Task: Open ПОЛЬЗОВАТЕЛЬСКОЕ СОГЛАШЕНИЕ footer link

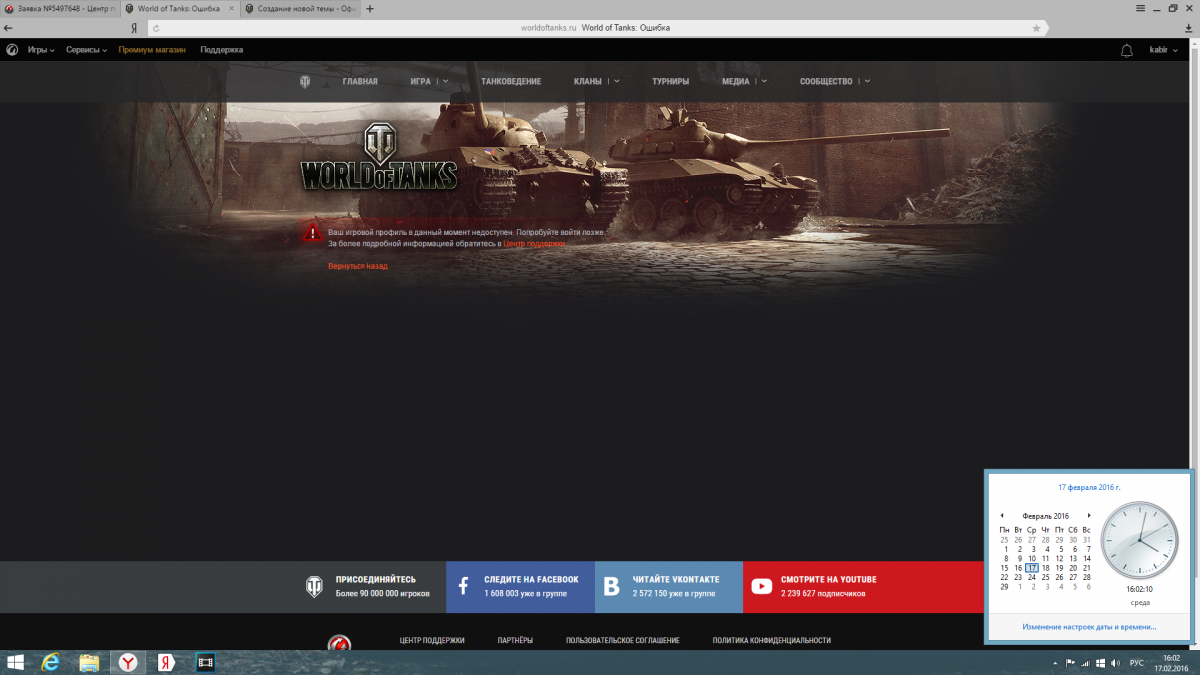Action: tap(623, 640)
